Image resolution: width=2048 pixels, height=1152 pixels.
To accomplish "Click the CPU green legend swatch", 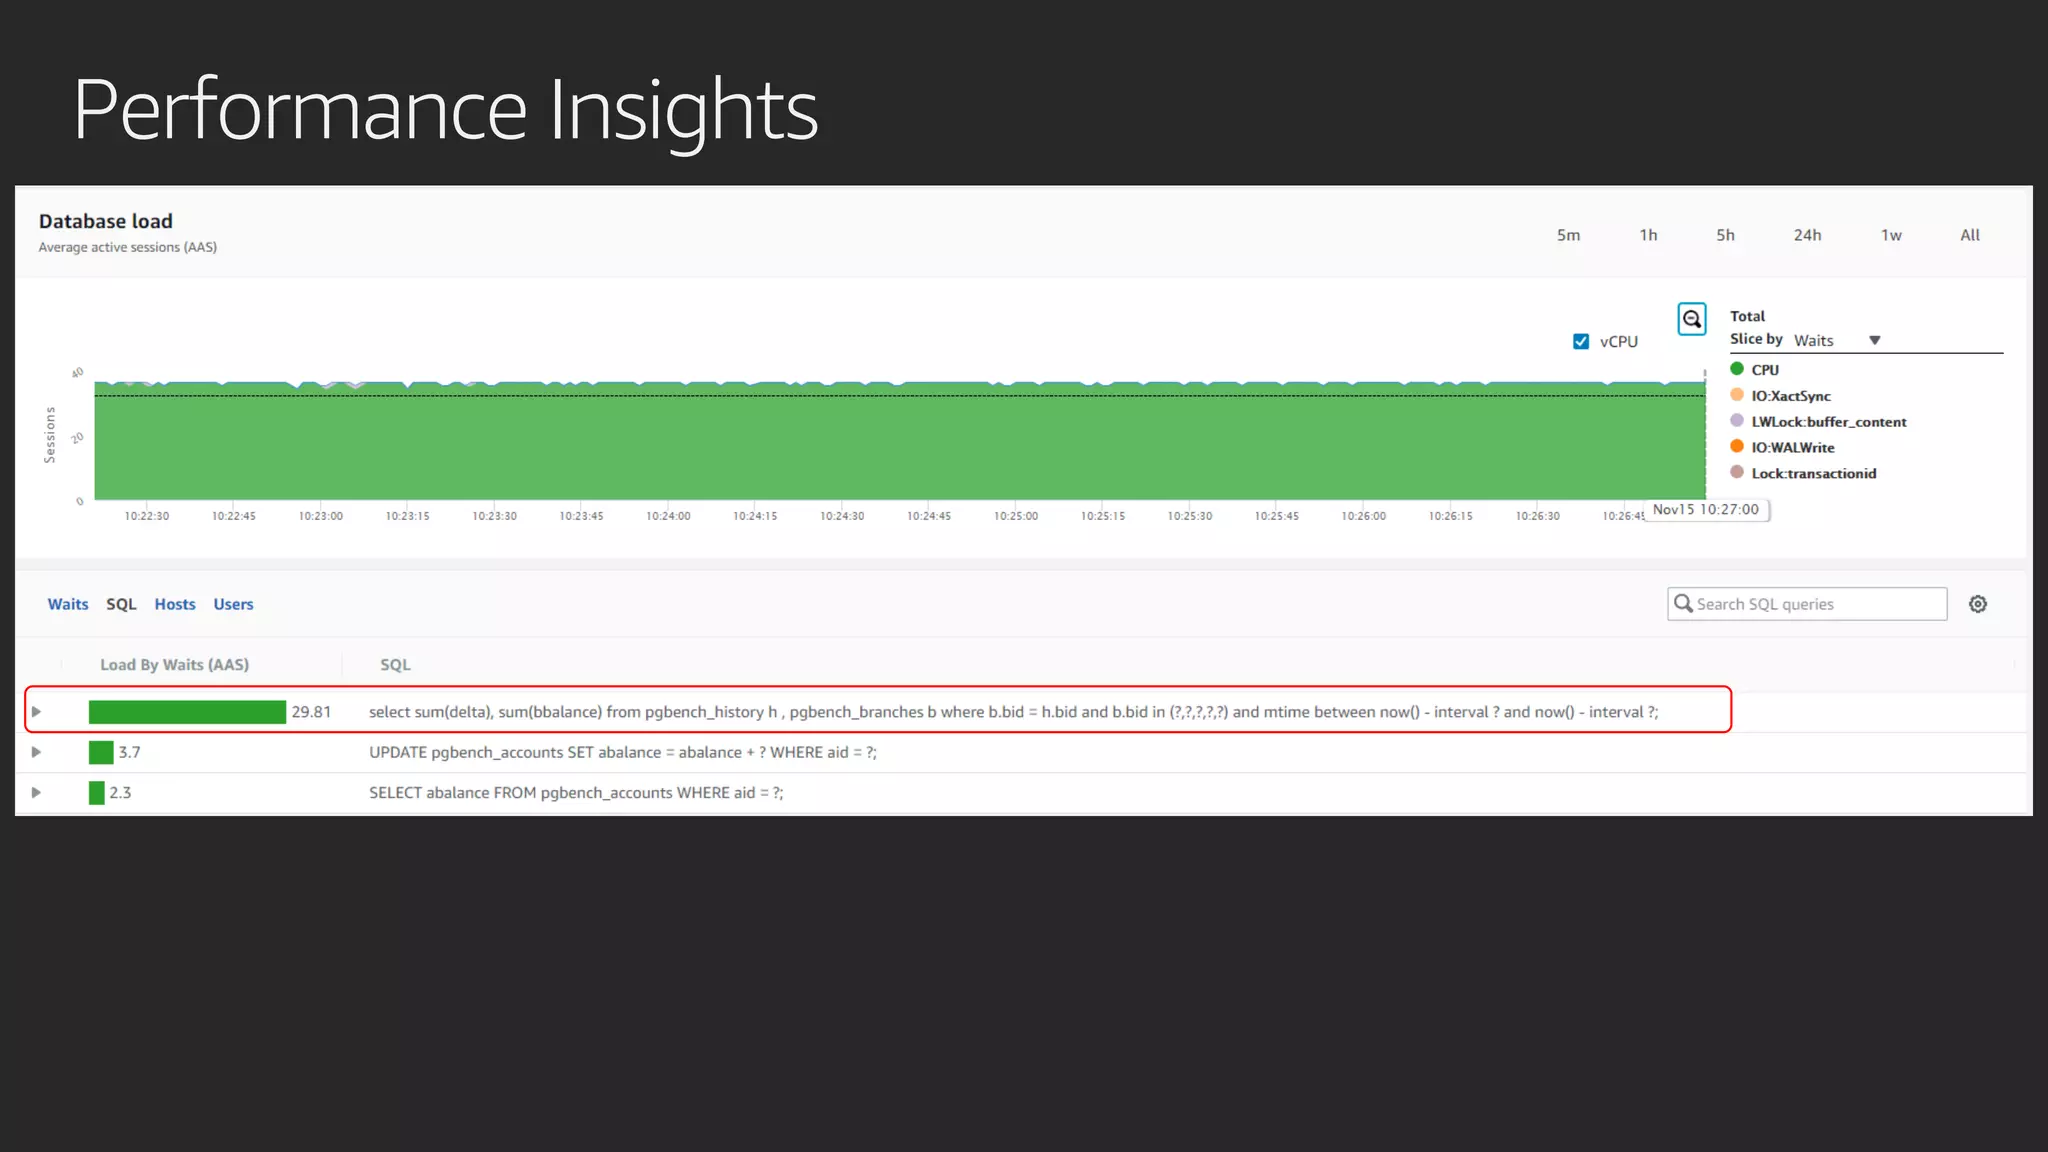I will pos(1737,369).
